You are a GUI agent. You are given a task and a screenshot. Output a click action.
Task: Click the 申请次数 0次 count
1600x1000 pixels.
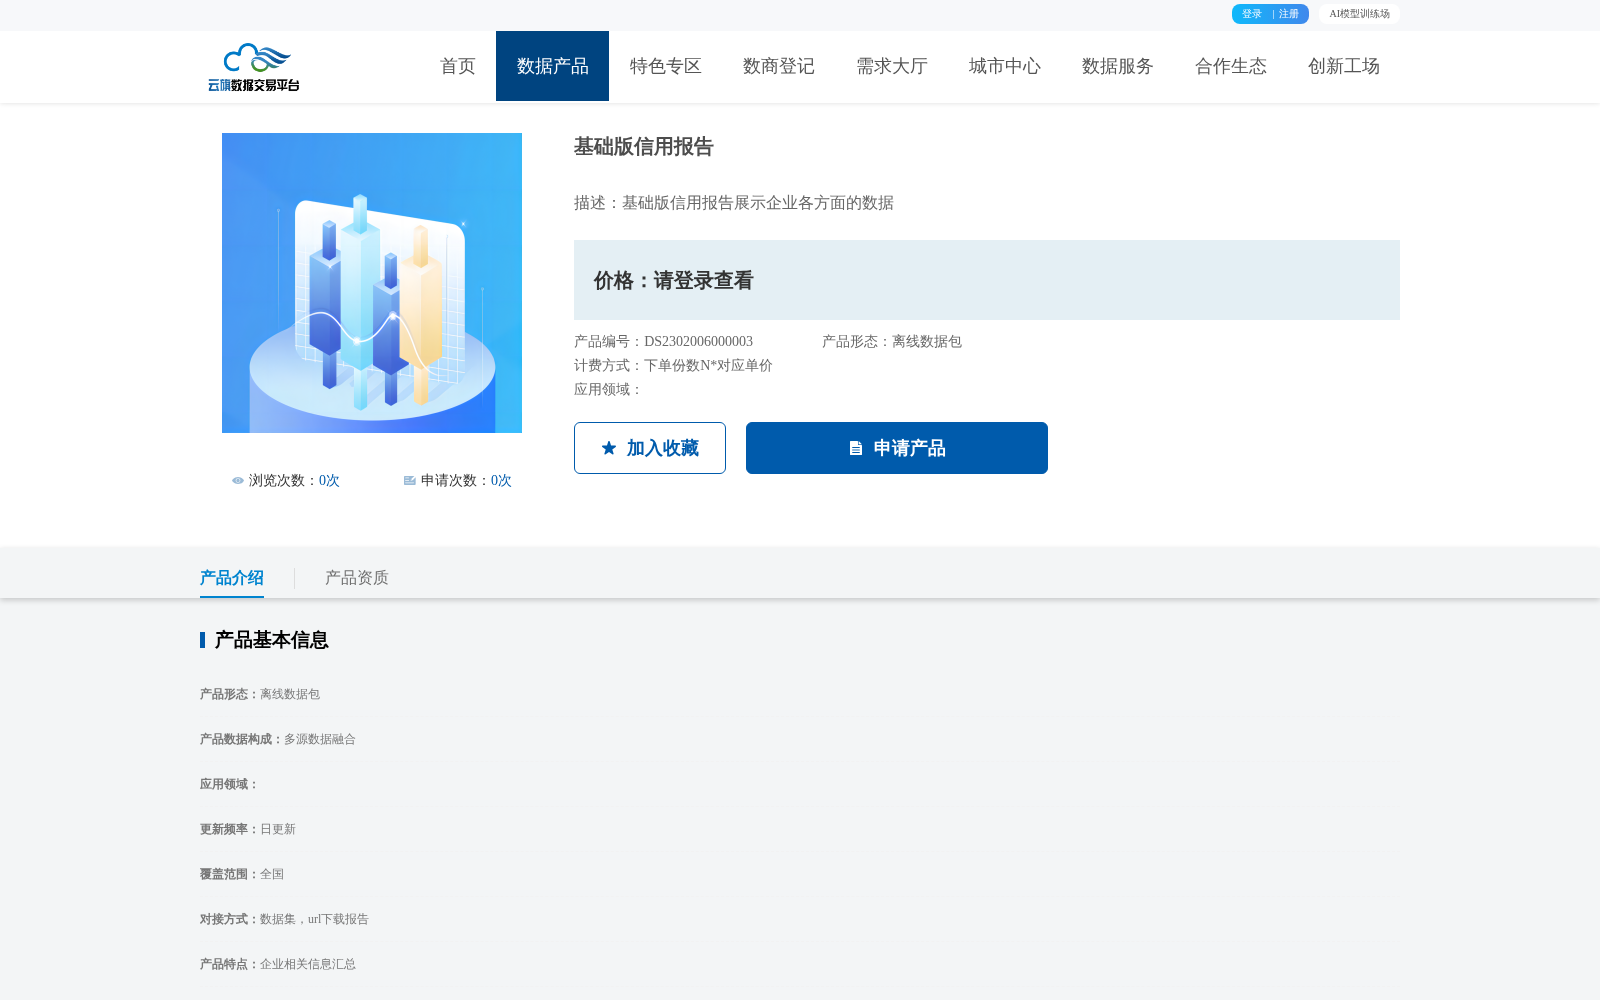501,481
